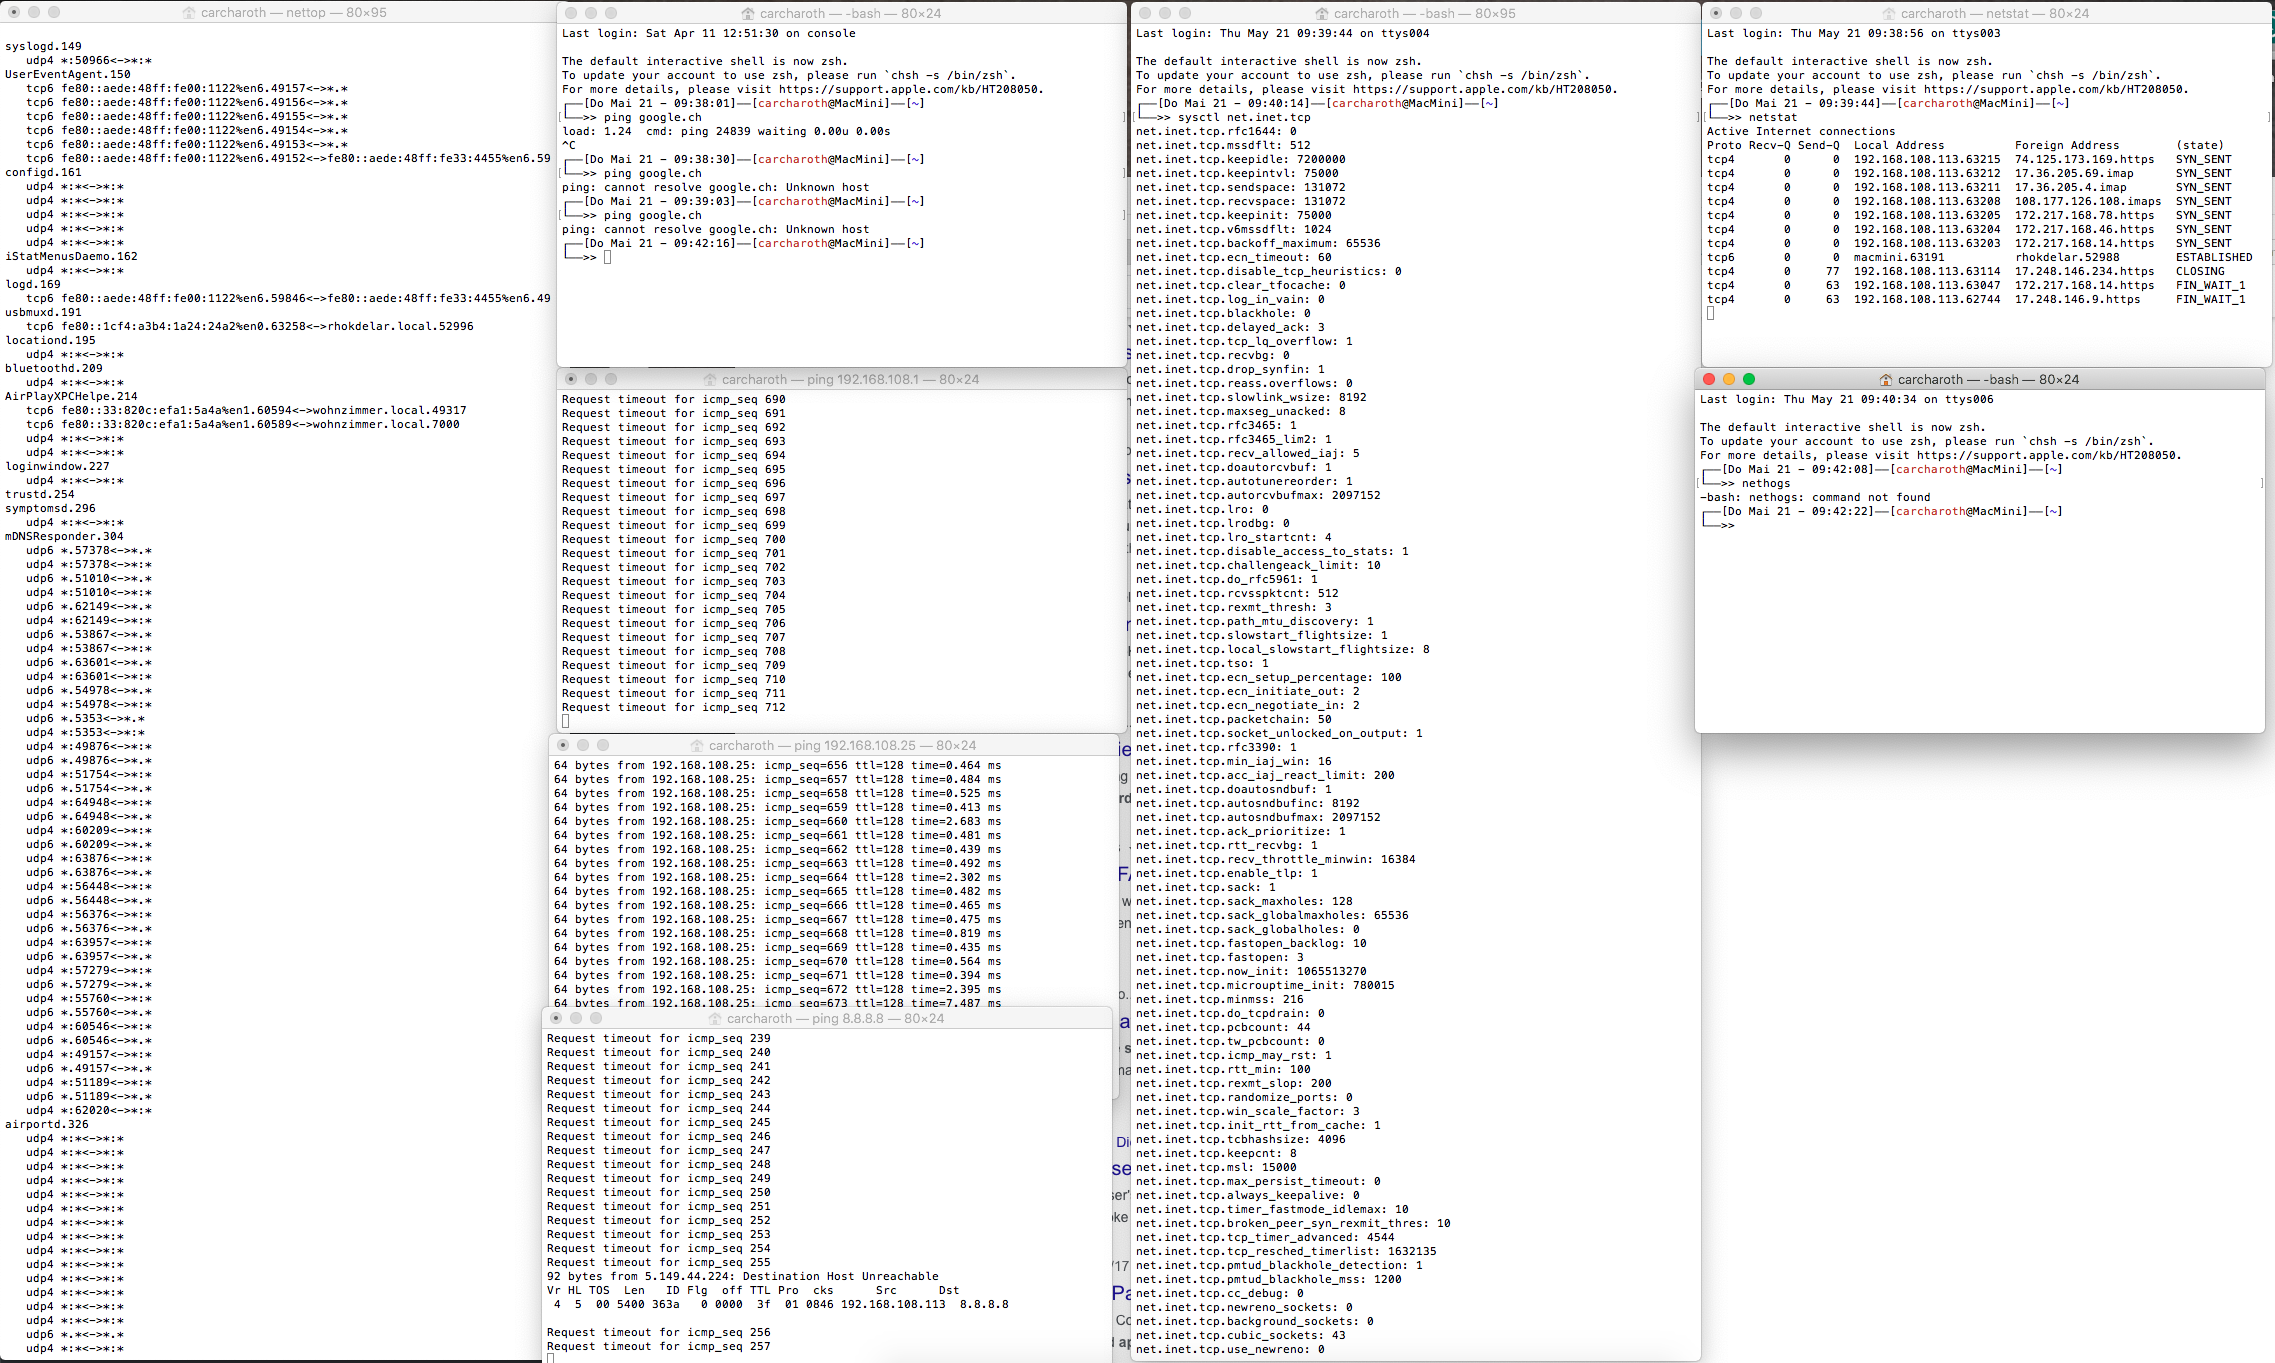The height and width of the screenshot is (1363, 2275).
Task: Close the active bash window with red button
Action: coord(1709,379)
